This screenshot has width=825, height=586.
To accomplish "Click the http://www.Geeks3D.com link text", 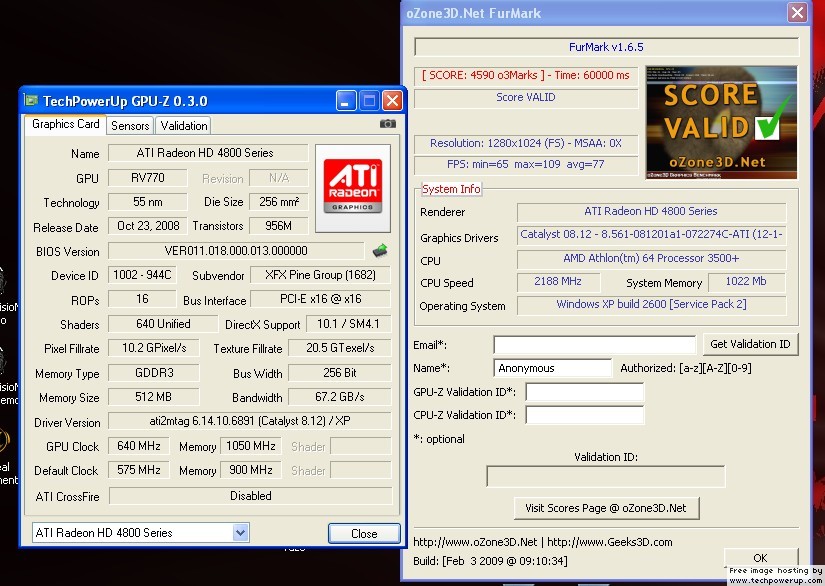I will pyautogui.click(x=610, y=542).
